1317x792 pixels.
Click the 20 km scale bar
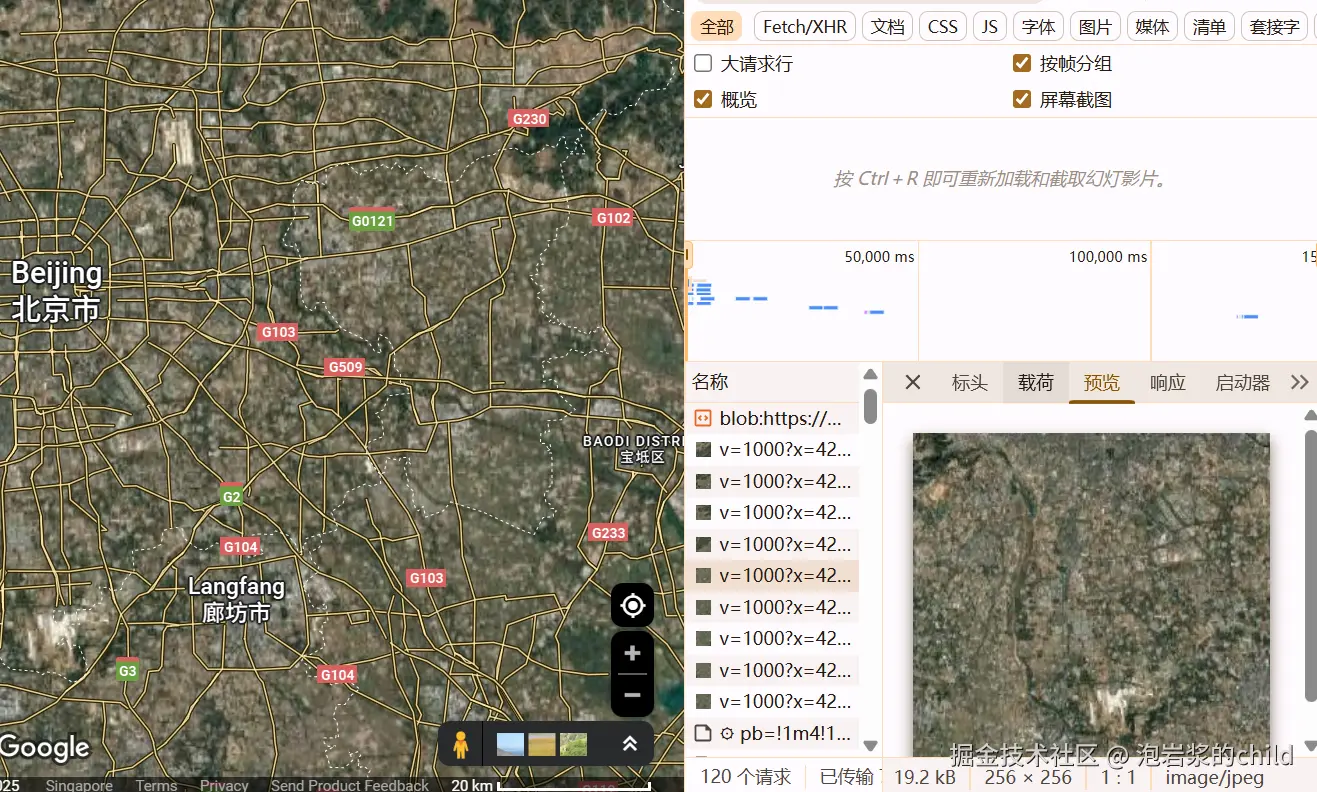click(x=550, y=785)
